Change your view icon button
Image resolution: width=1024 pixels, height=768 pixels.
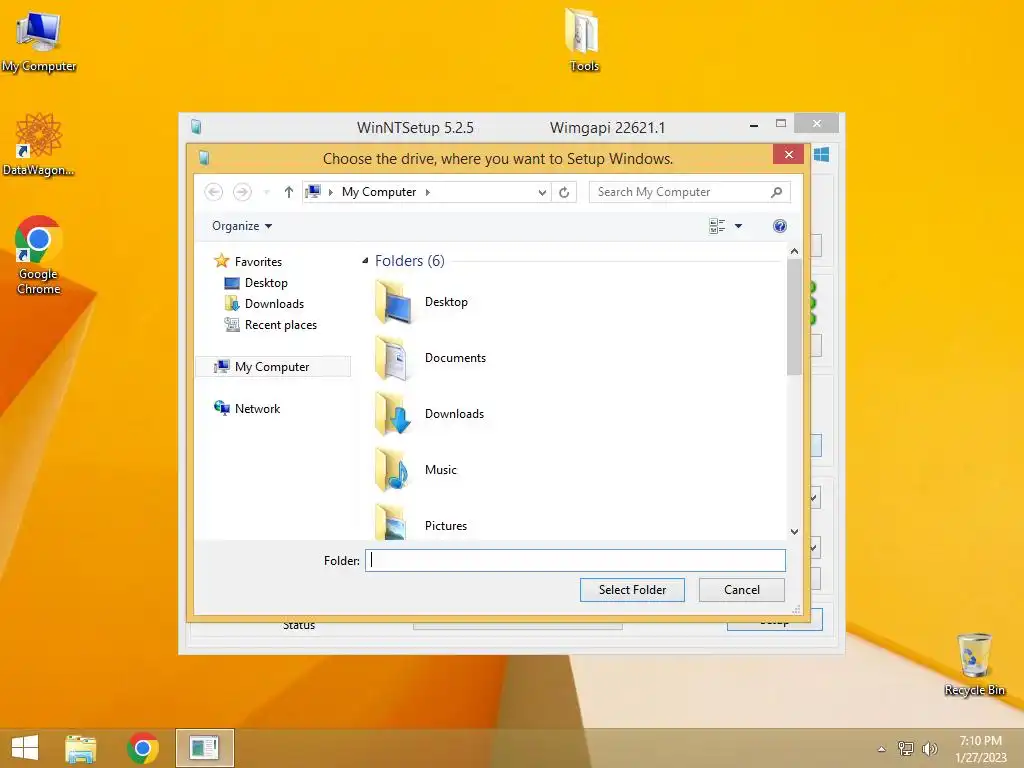pyautogui.click(x=717, y=226)
